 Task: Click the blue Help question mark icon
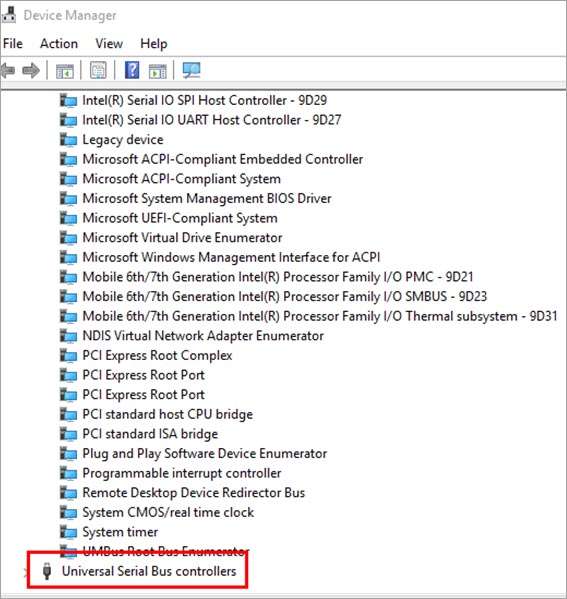click(x=132, y=70)
